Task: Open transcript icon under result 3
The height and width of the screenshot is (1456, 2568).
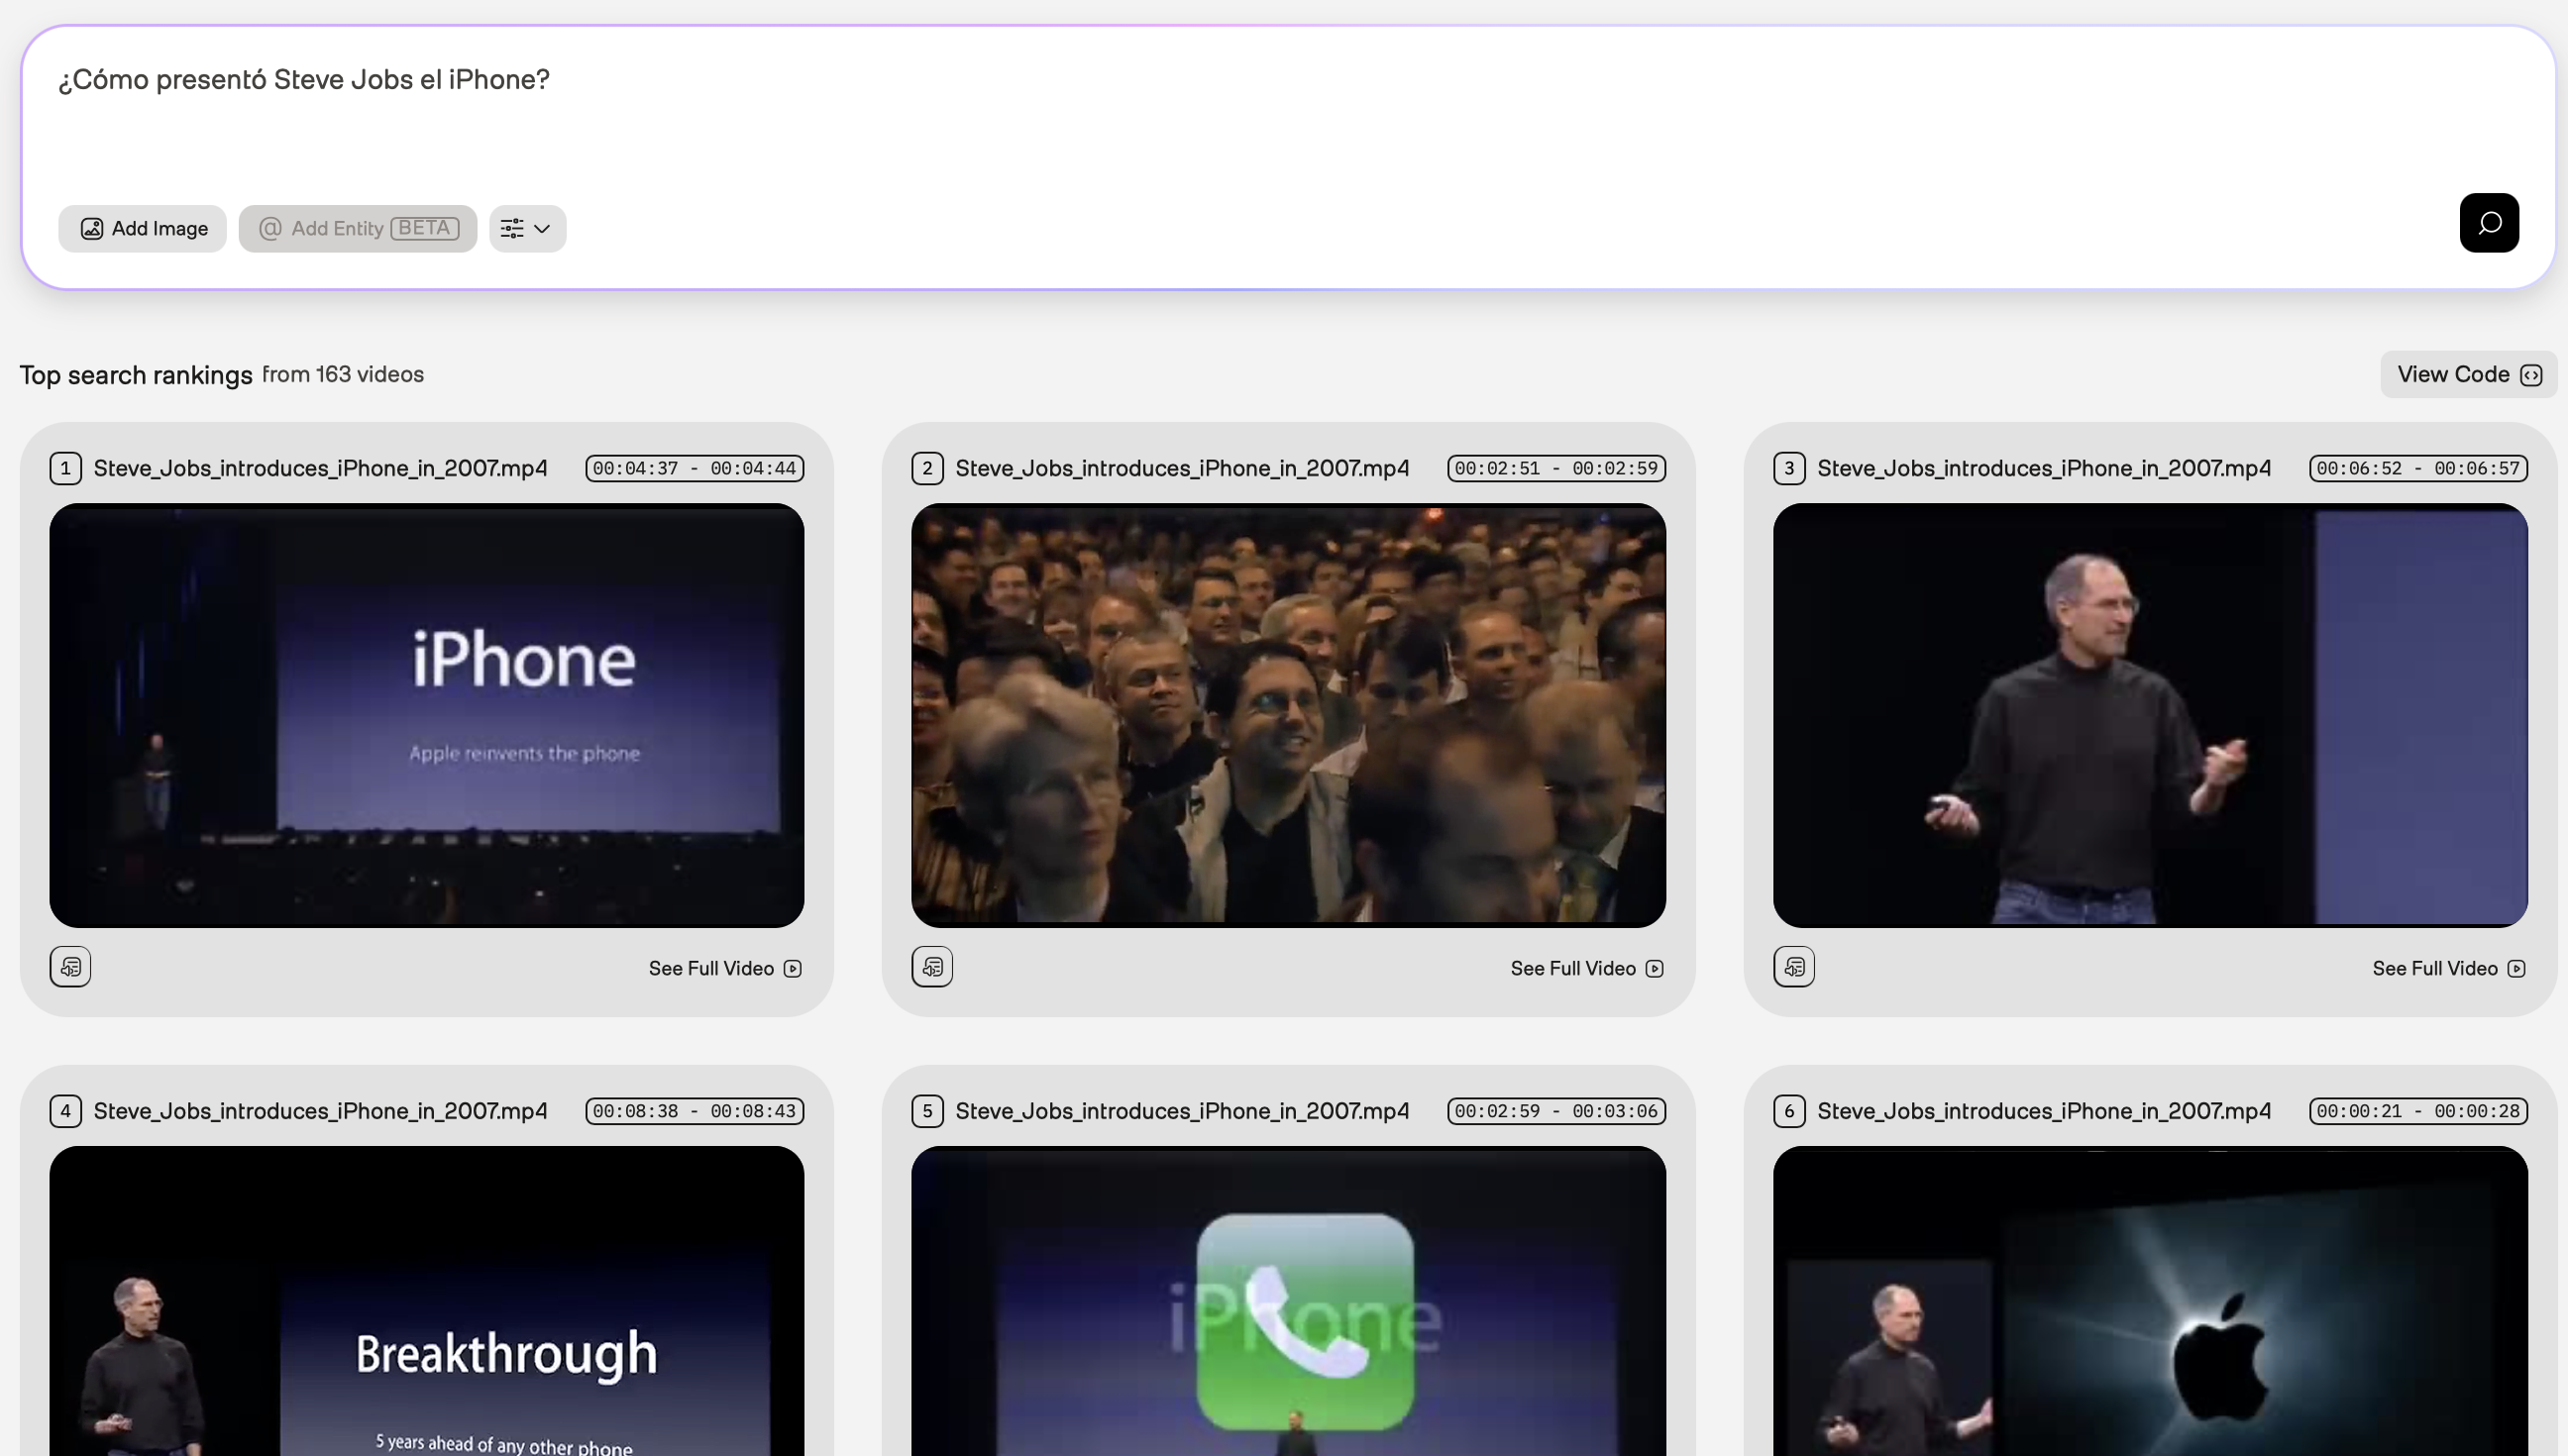Action: coord(1793,967)
